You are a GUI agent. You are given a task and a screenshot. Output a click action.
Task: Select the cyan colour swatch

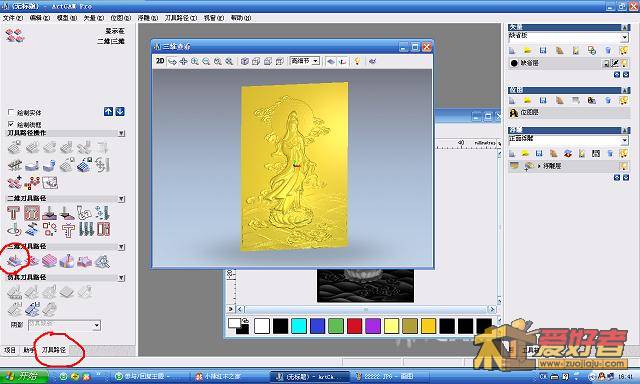click(299, 326)
